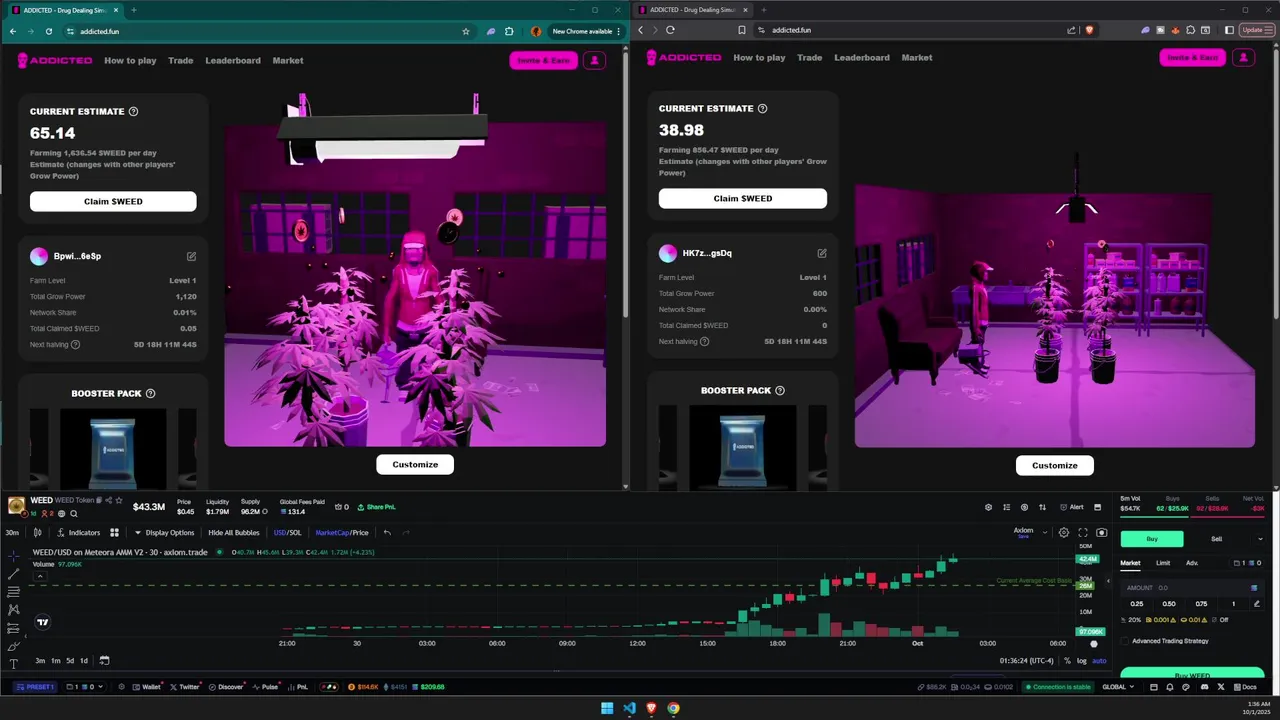Click Invite & Earn in right window
This screenshot has height=720, width=1280.
point(1193,57)
